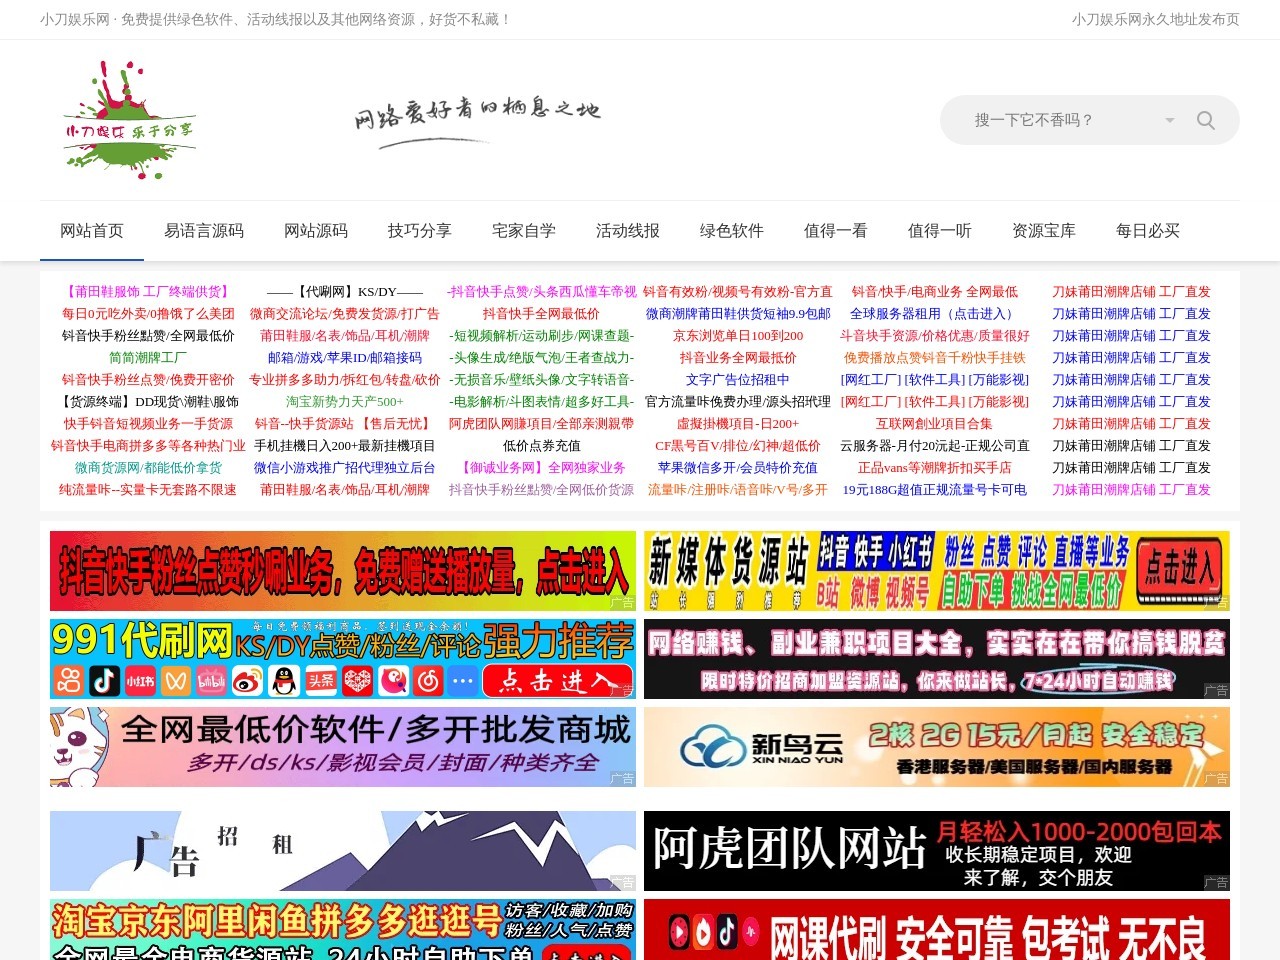Open 淘宝新势力天产500+ link
The image size is (1280, 960).
click(x=345, y=402)
